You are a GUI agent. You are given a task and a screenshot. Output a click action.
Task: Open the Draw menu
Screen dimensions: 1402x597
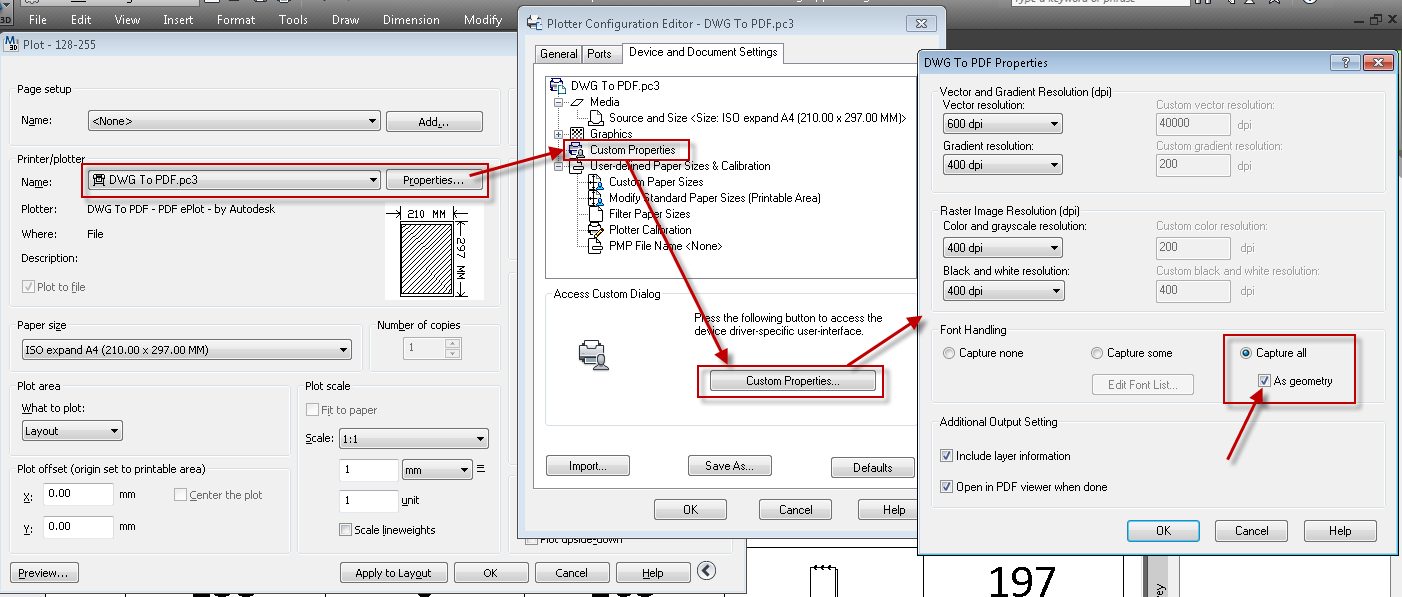coord(345,20)
